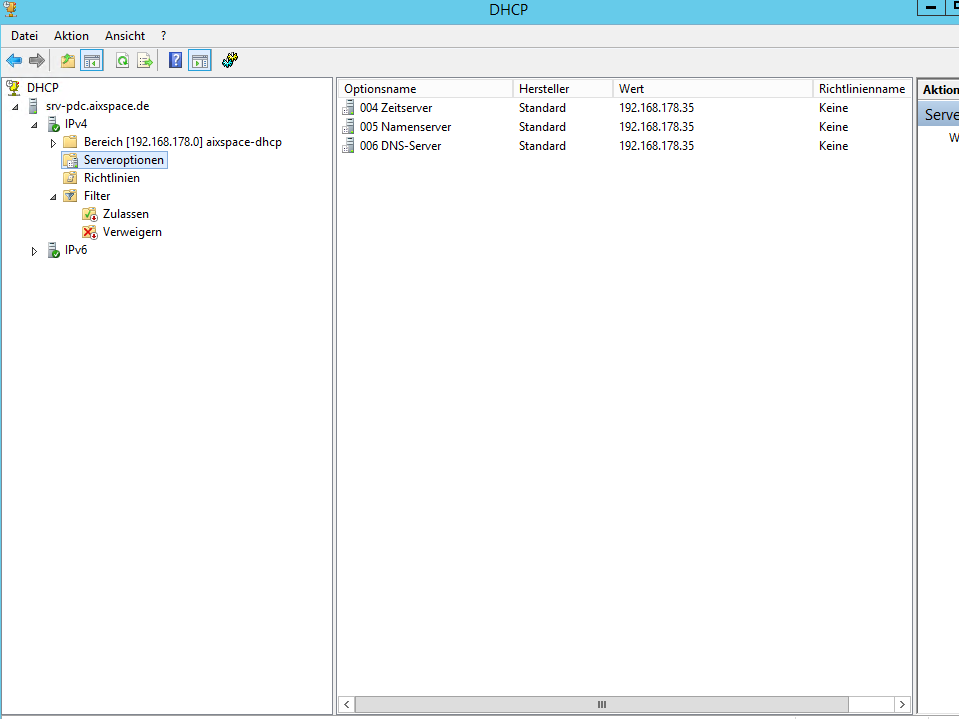Viewport: 959px width, 719px height.
Task: Select the Serveroptionen tree item
Action: click(124, 160)
